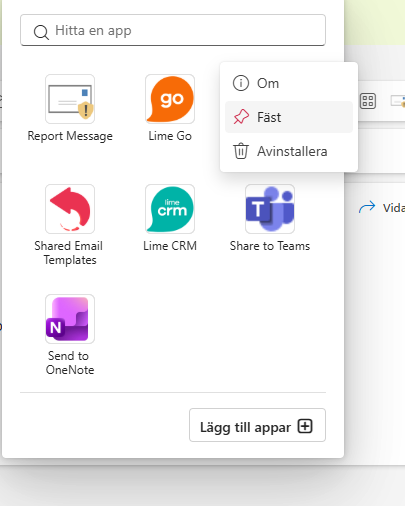
Task: Click the Lime CRM text label
Action: click(x=170, y=246)
